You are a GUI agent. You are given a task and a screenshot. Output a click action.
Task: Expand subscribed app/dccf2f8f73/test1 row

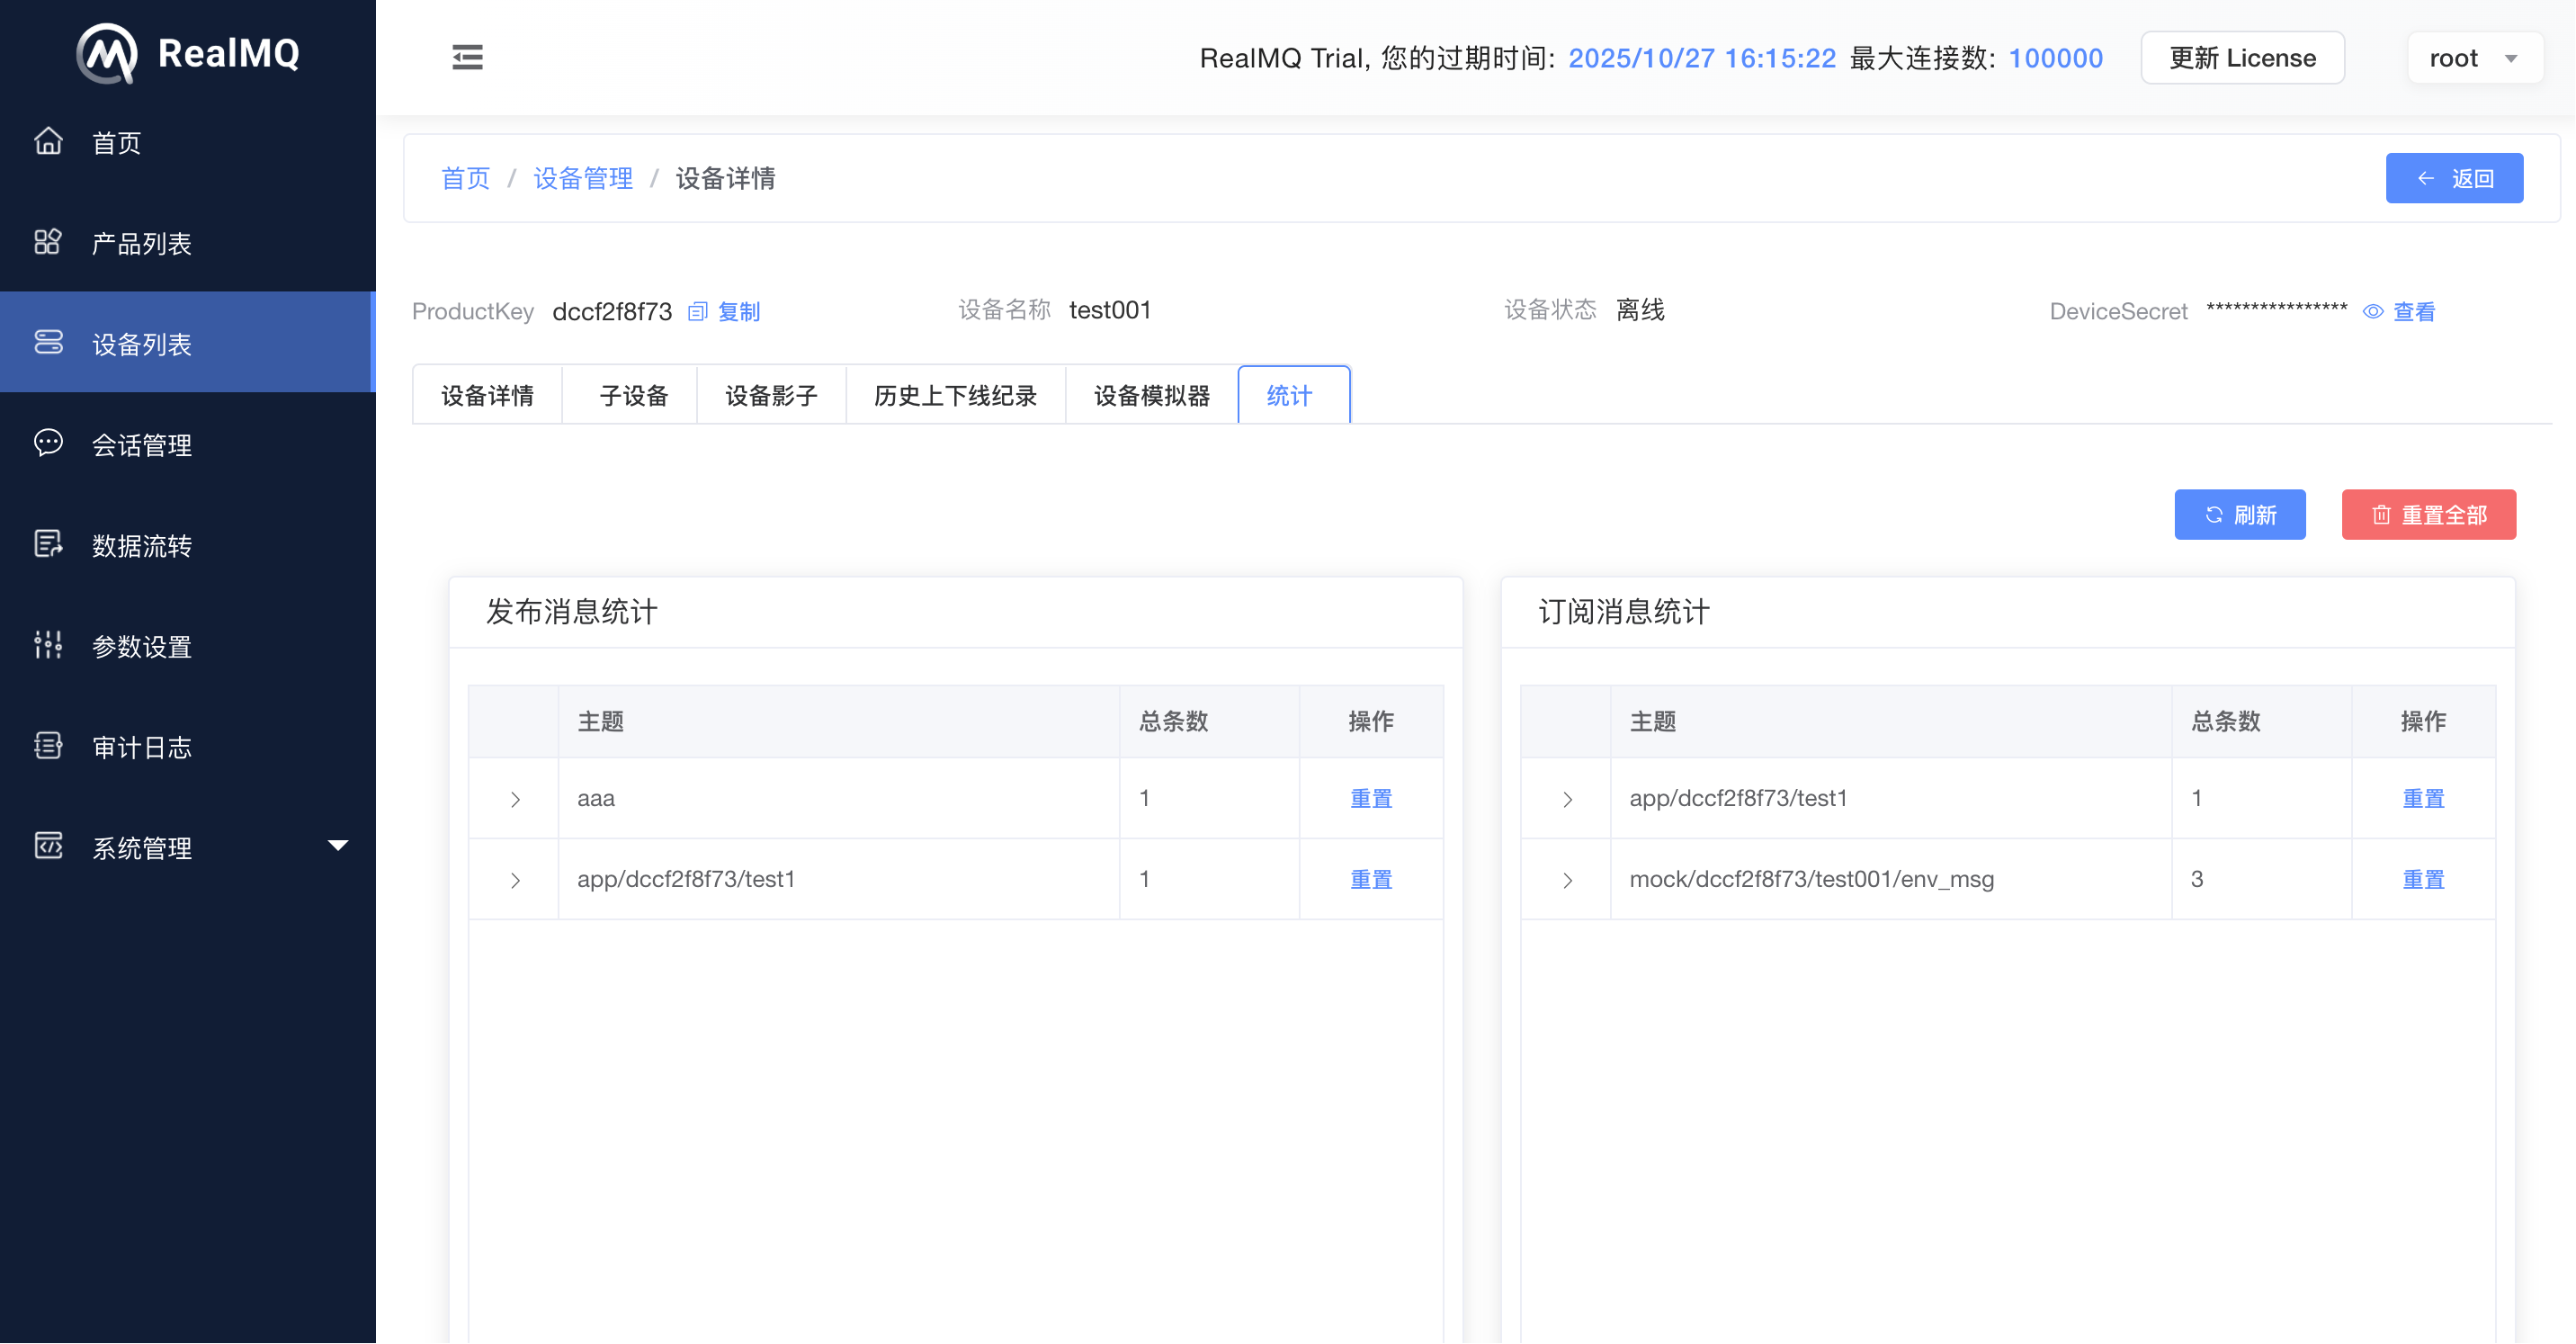click(1567, 799)
